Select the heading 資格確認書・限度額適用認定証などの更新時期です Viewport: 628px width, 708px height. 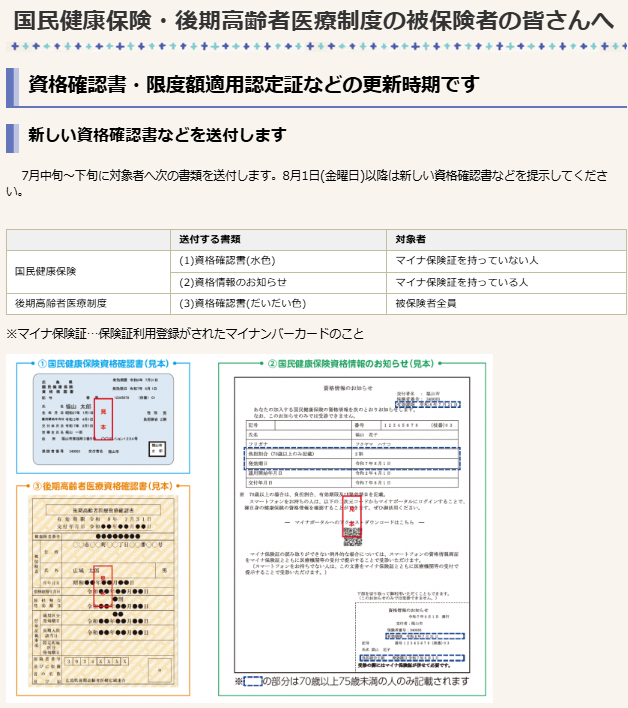tap(253, 84)
